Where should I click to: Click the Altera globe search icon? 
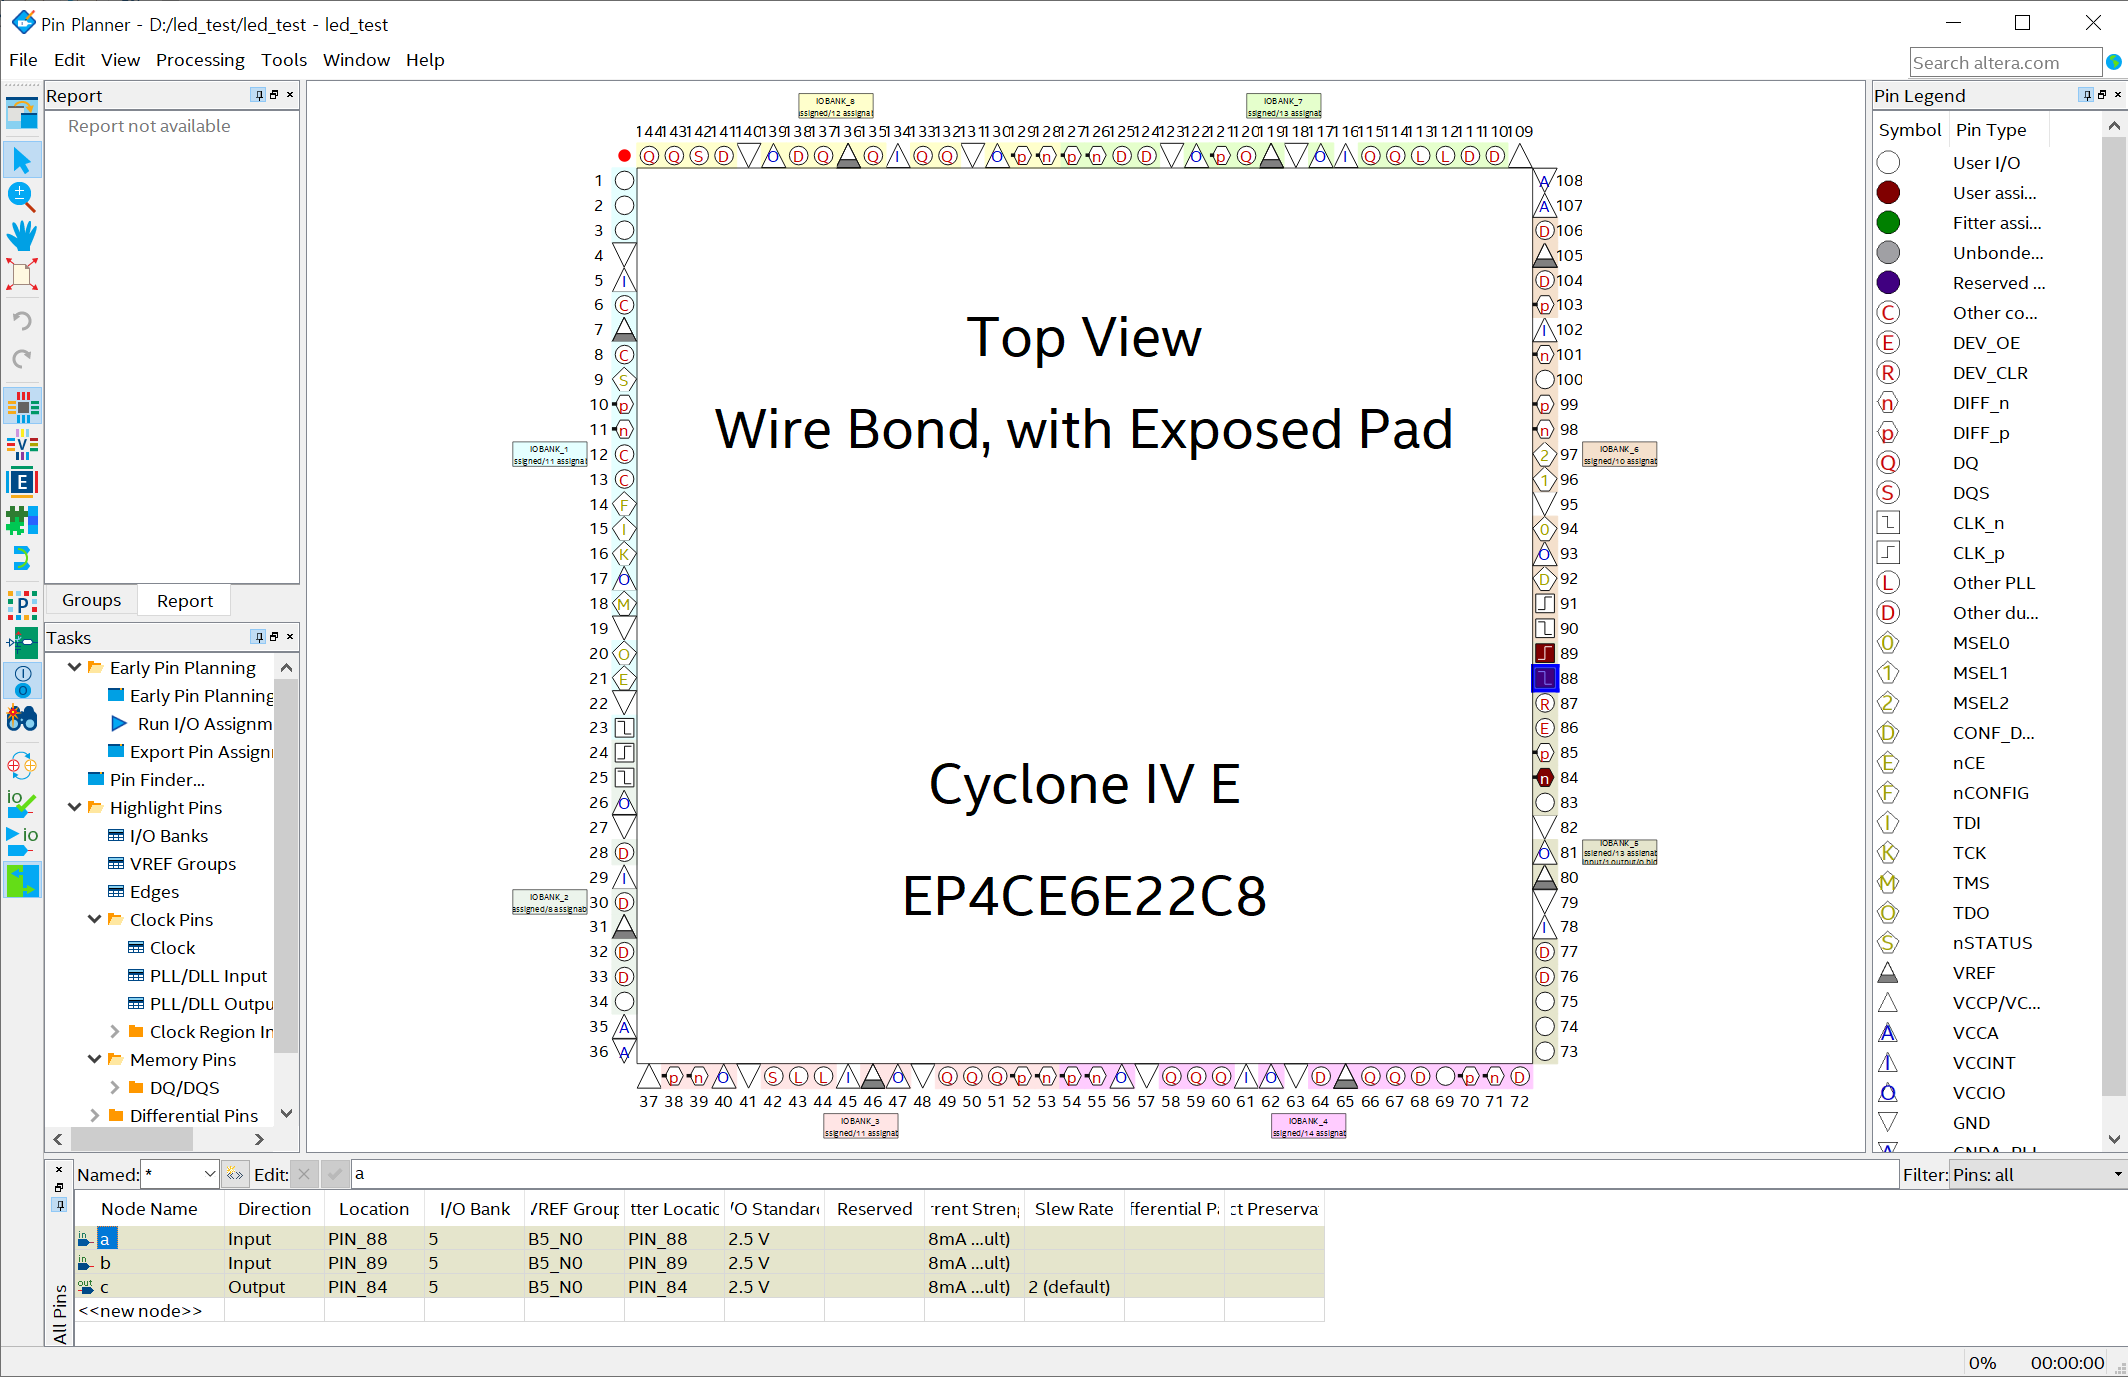click(2113, 62)
